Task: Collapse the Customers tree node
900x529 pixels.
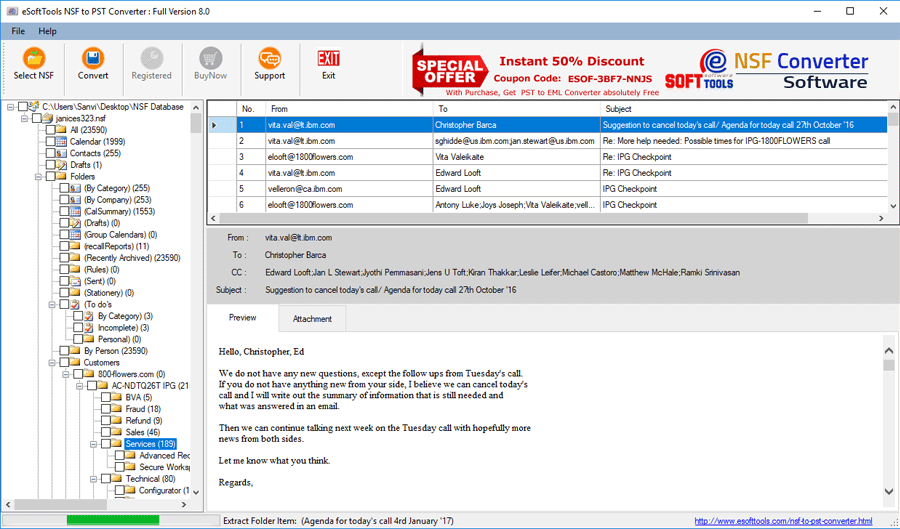Action: [x=53, y=363]
